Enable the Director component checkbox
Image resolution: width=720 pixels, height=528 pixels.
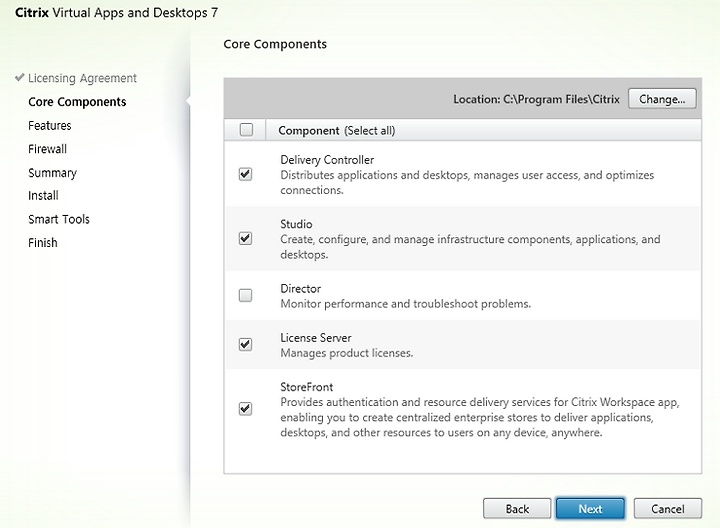pyautogui.click(x=246, y=295)
